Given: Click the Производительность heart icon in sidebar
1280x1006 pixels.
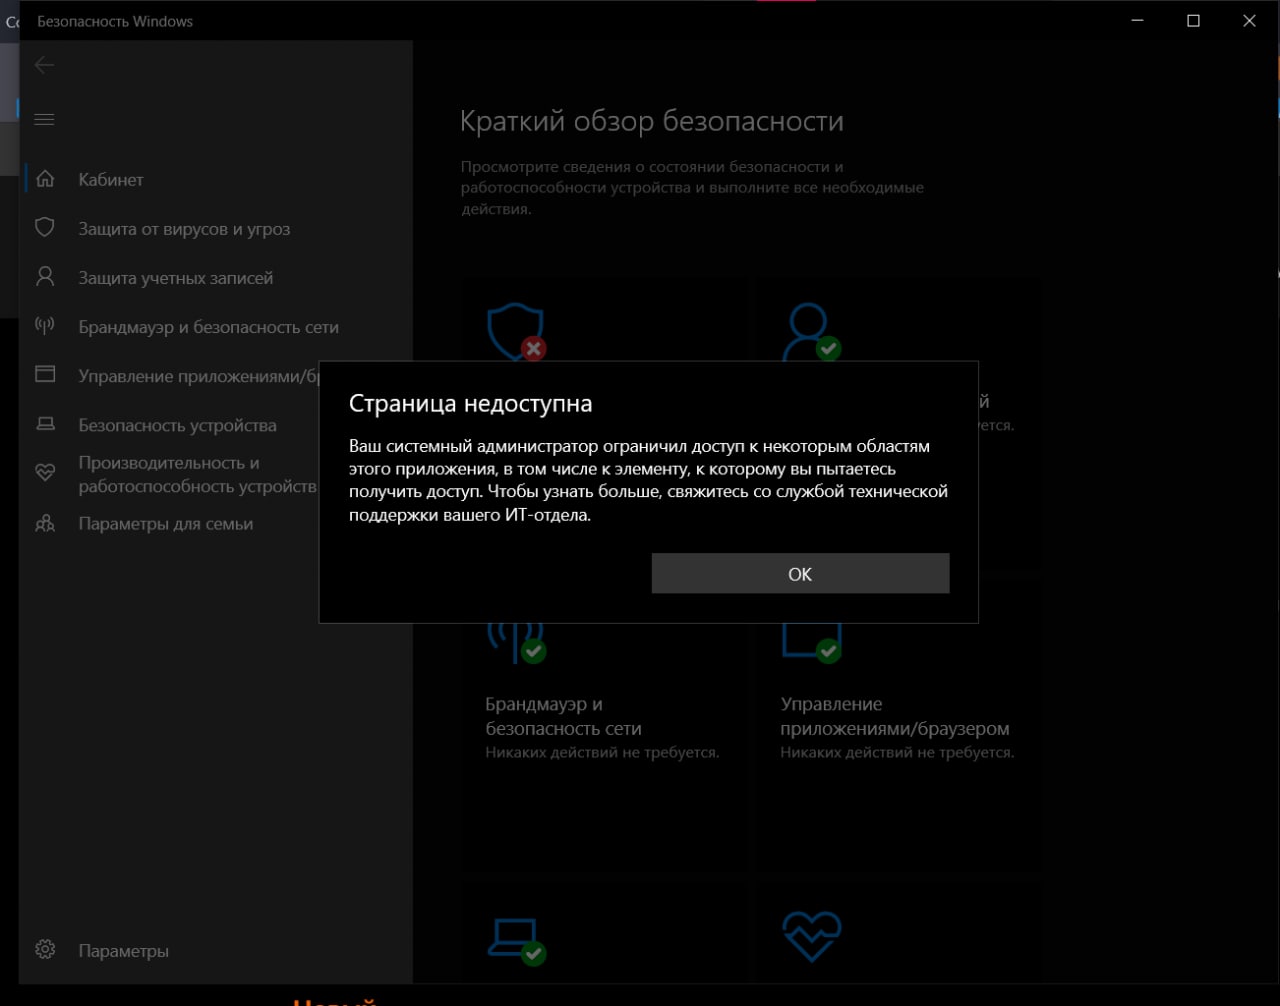Looking at the screenshot, I should click(45, 474).
